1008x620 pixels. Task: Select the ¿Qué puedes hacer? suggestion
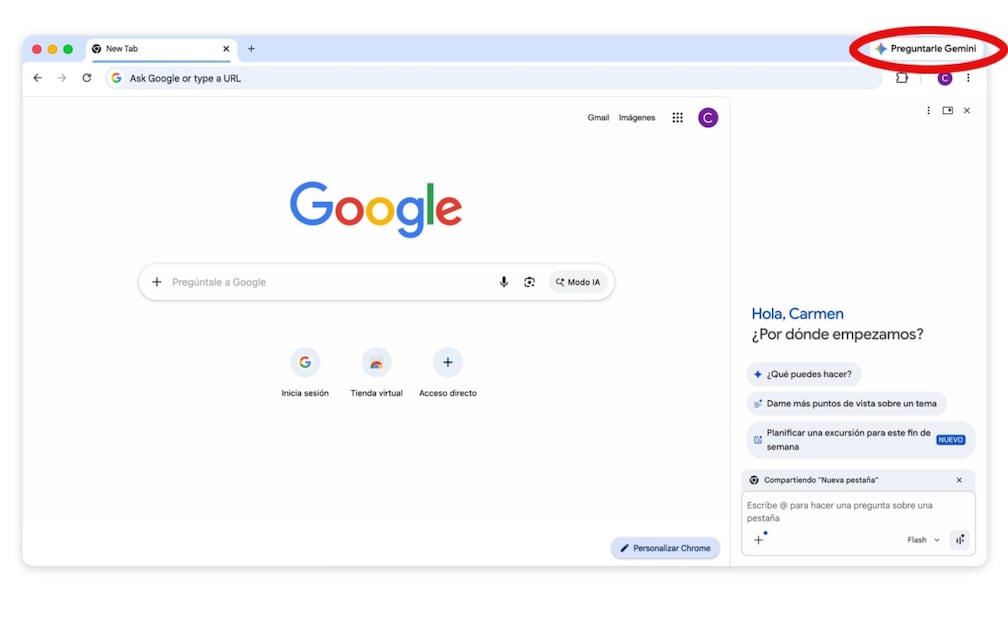804,374
